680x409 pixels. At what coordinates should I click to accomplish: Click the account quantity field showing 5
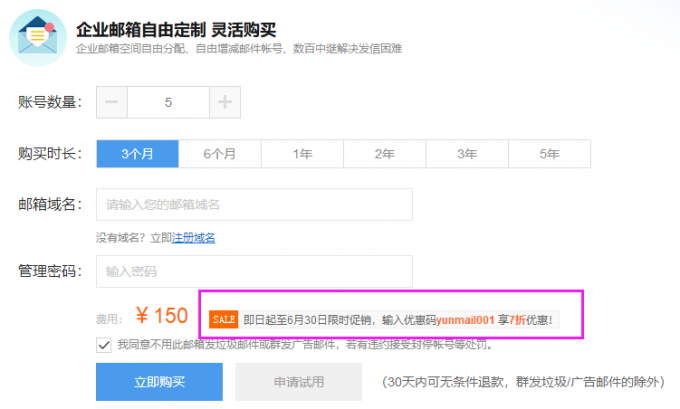168,102
